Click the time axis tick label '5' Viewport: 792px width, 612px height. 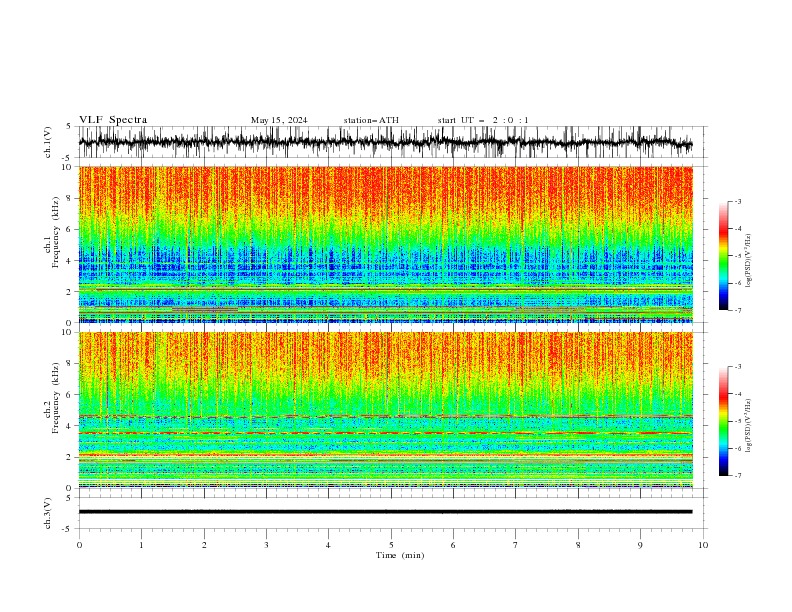391,545
